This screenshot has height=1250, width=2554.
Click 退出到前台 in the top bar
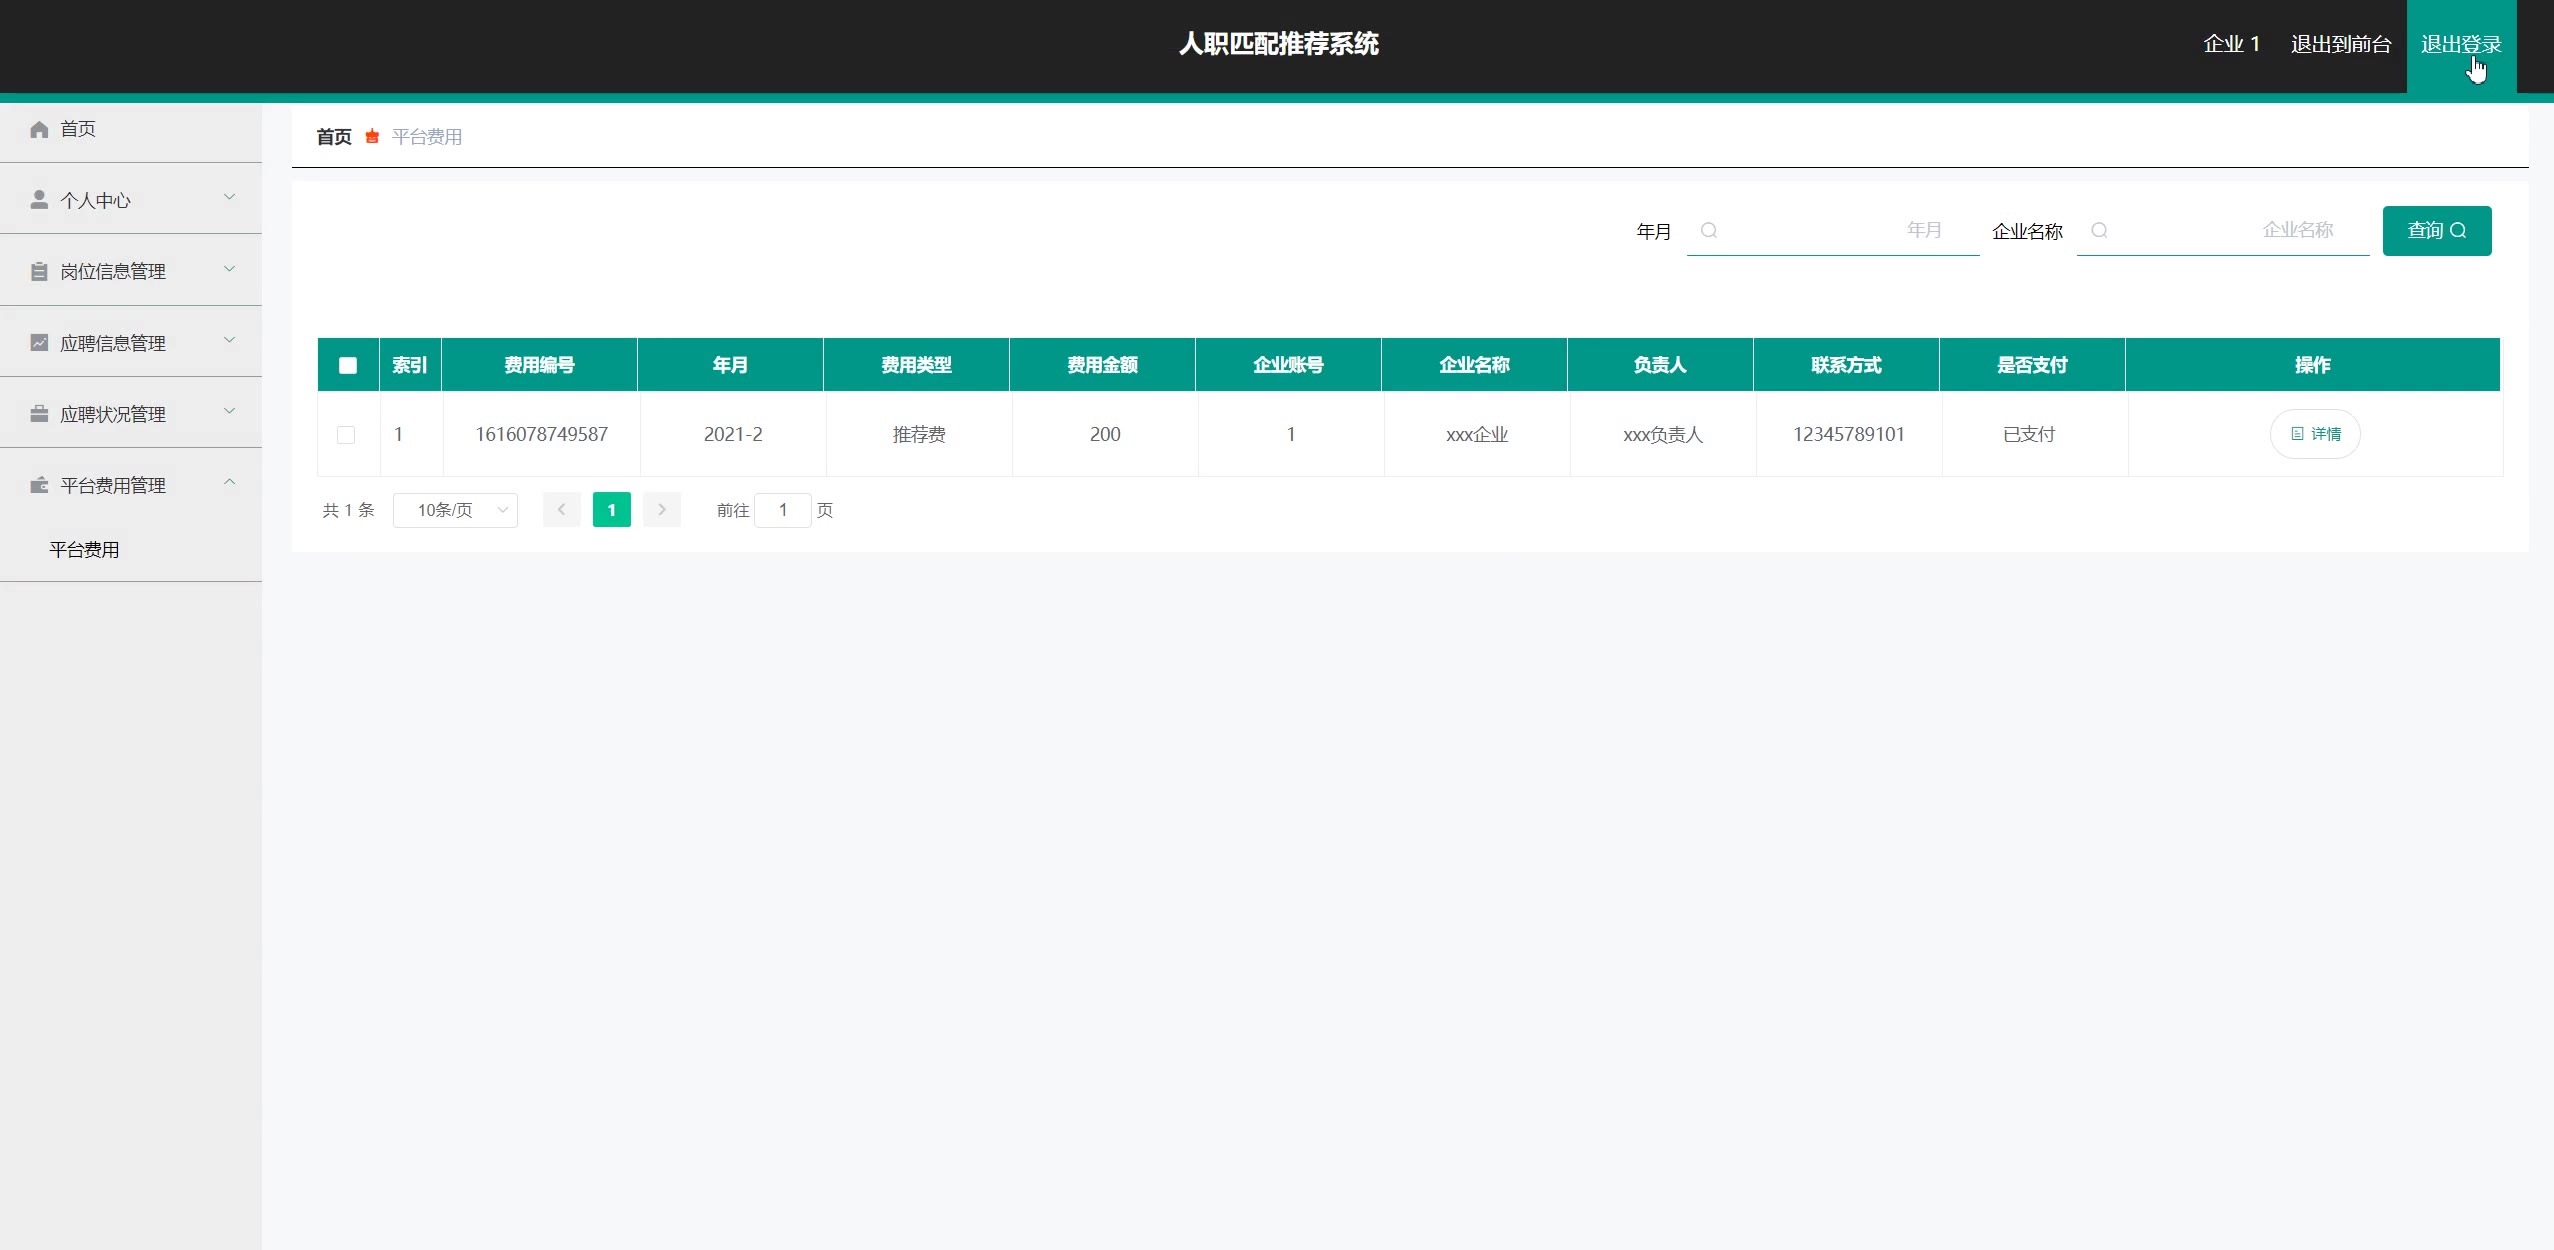(2340, 44)
